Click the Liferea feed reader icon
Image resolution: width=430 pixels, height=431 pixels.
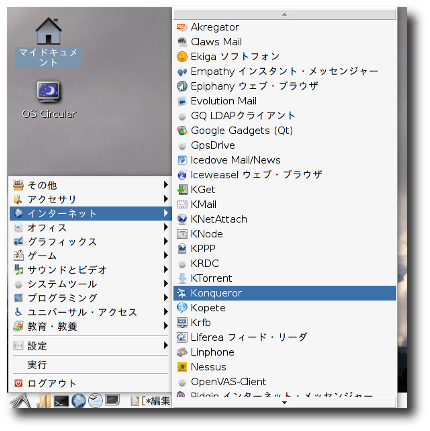coord(182,337)
